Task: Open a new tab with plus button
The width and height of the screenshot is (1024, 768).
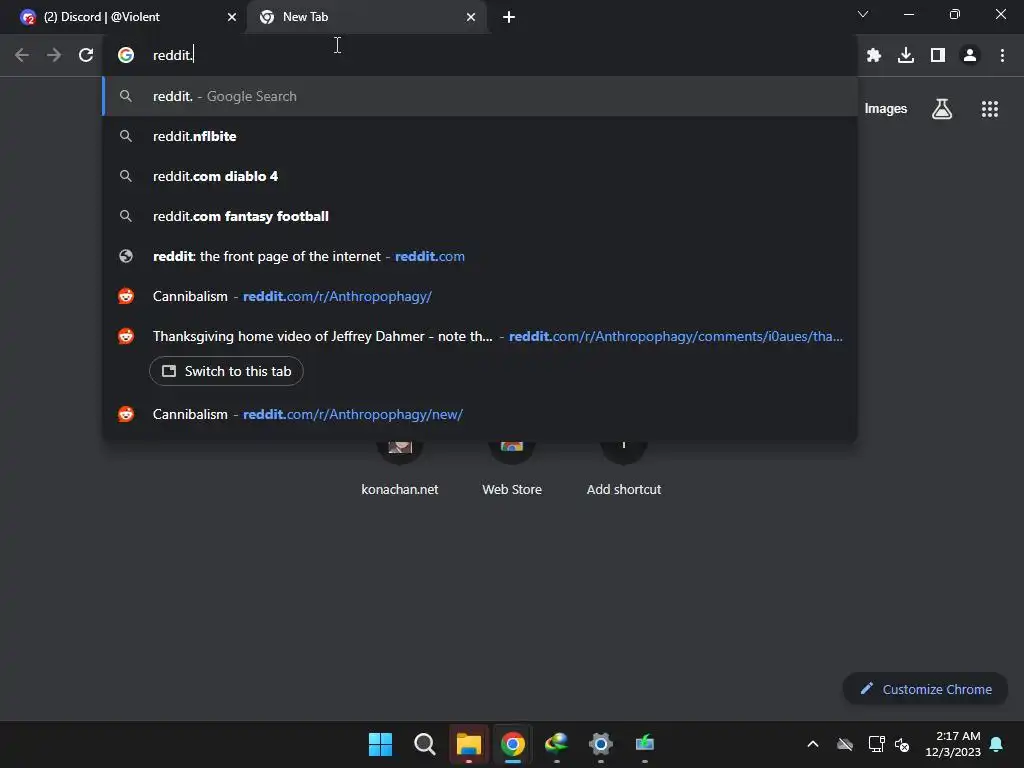Action: pos(509,17)
